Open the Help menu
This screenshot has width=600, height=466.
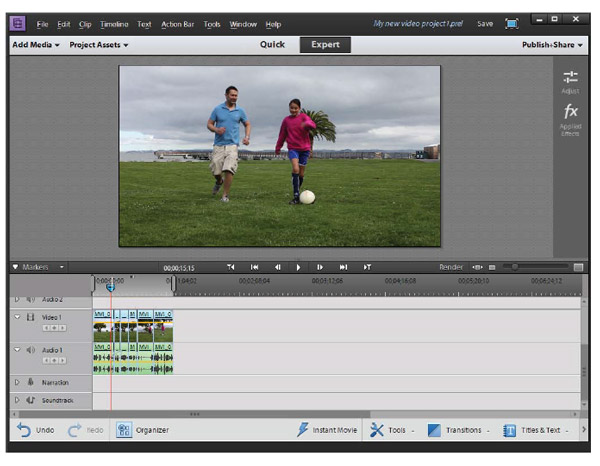(273, 24)
